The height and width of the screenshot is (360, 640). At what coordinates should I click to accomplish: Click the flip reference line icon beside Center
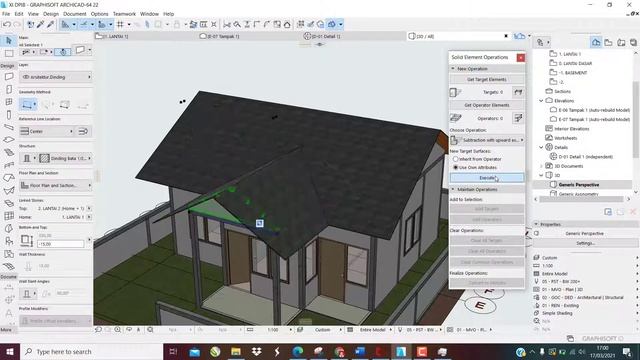(x=83, y=131)
